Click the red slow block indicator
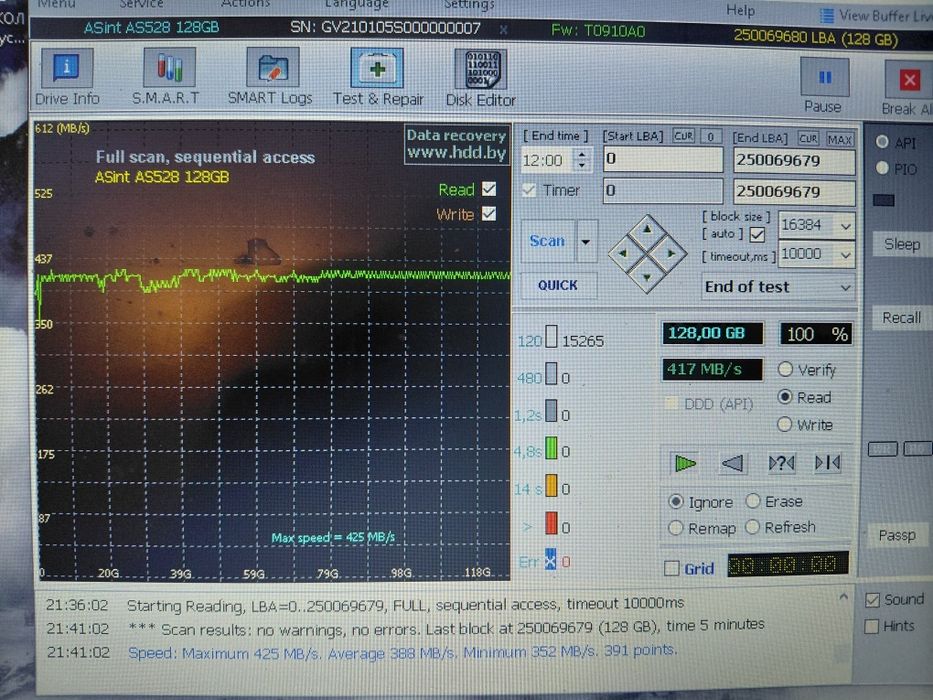The width and height of the screenshot is (933, 700). 552,523
